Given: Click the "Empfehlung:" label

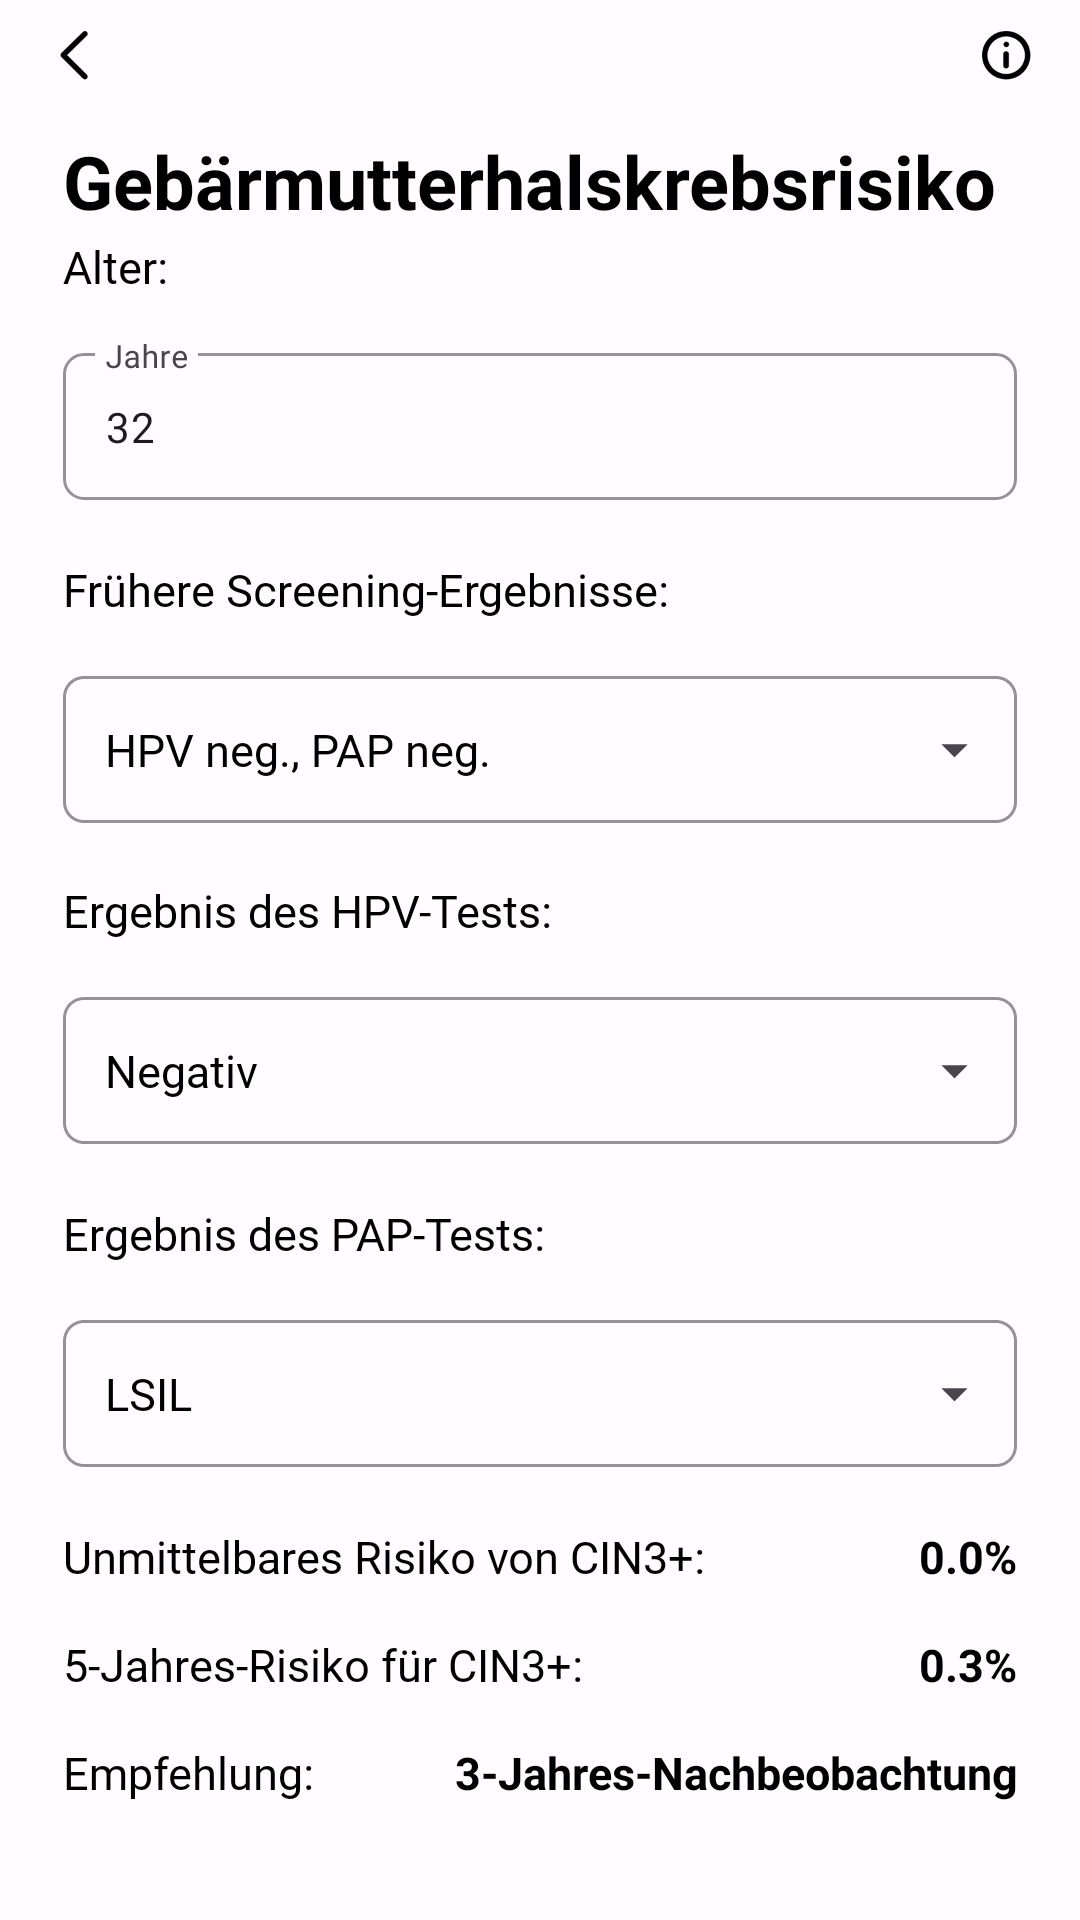Looking at the screenshot, I should 189,1775.
